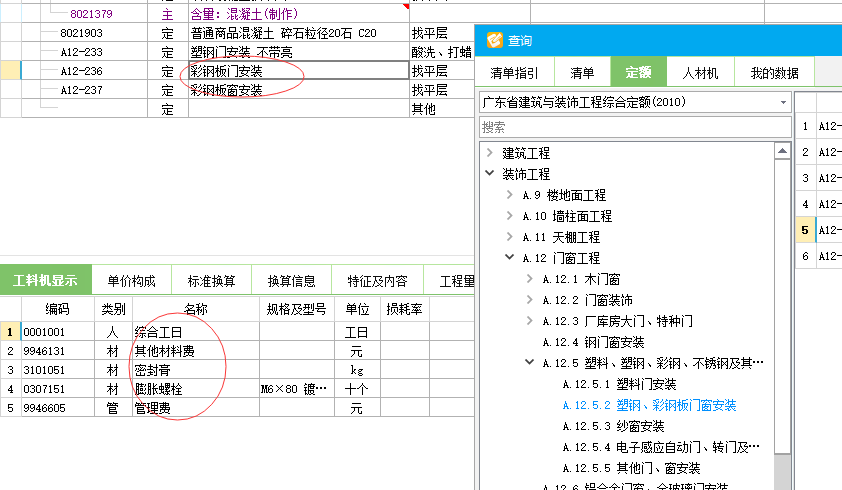The image size is (842, 490).
Task: Expand A.10 墙柱面工程 node
Action: 510,215
